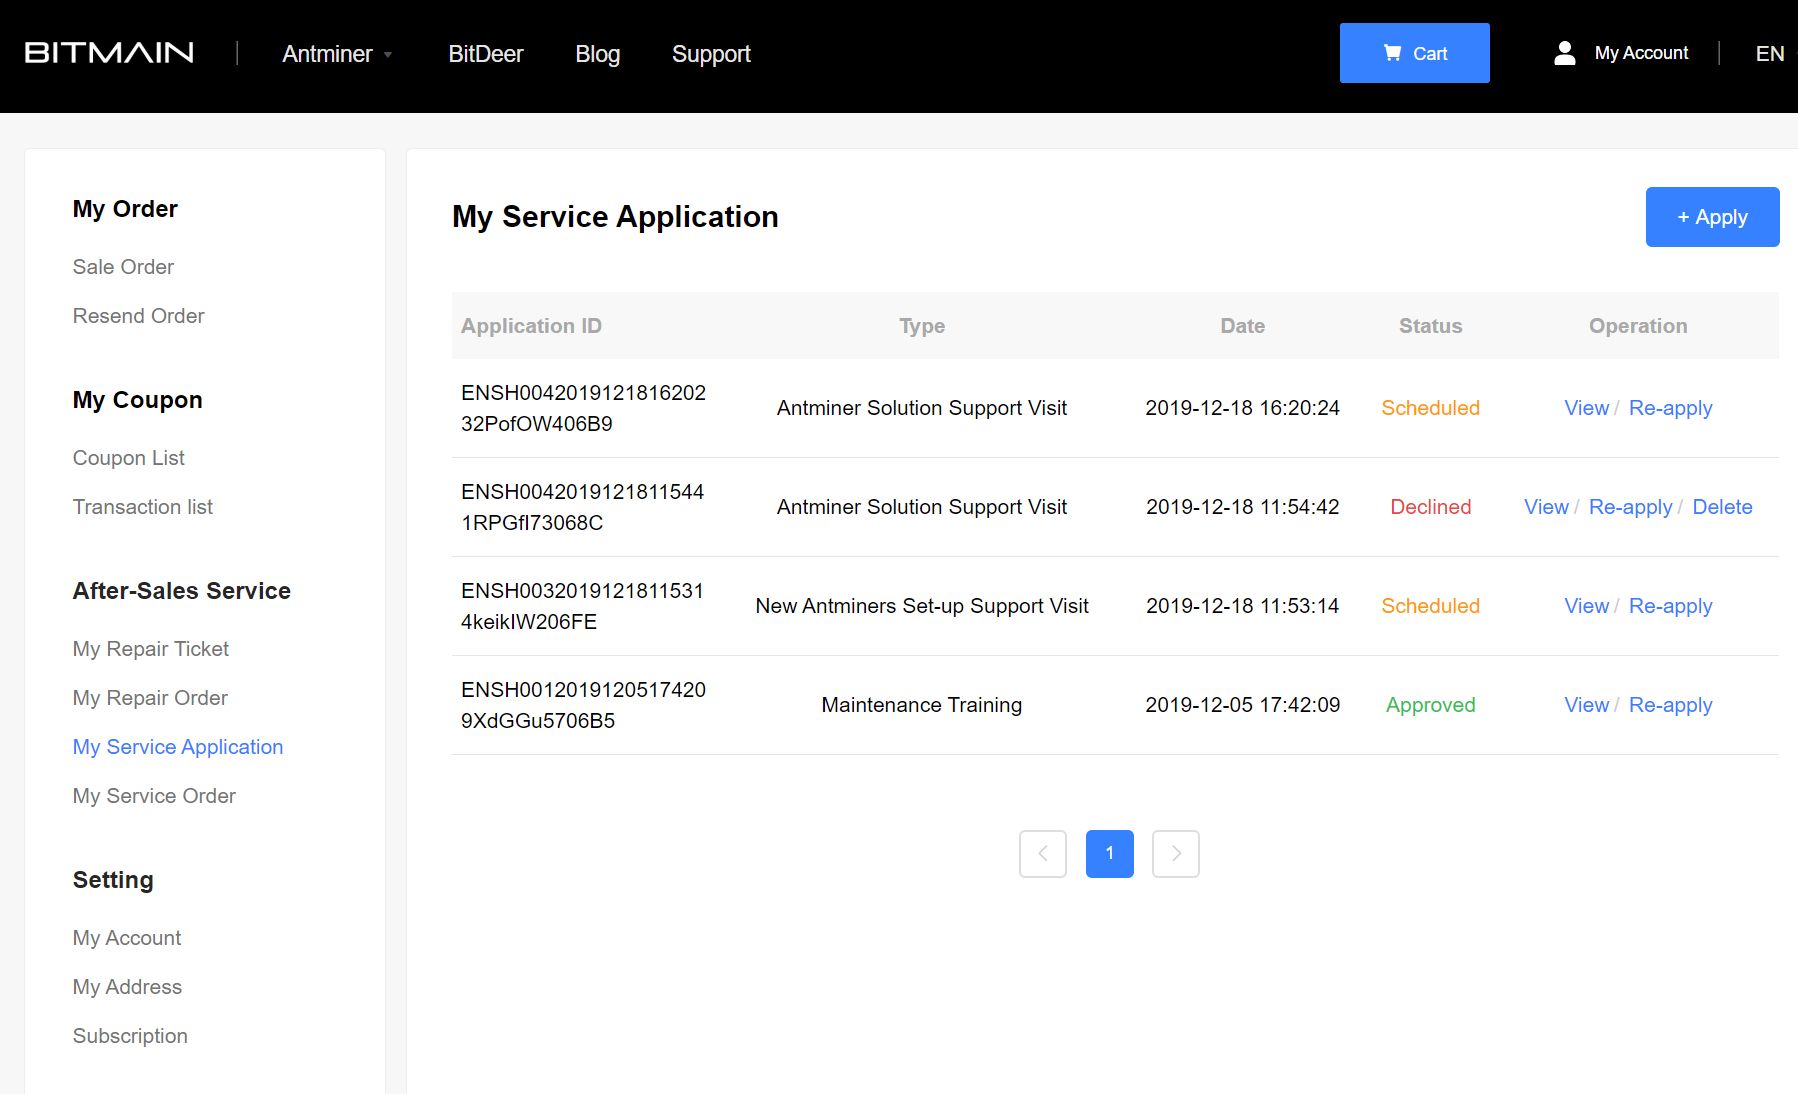
Task: Select My Service Application in sidebar
Action: [178, 747]
